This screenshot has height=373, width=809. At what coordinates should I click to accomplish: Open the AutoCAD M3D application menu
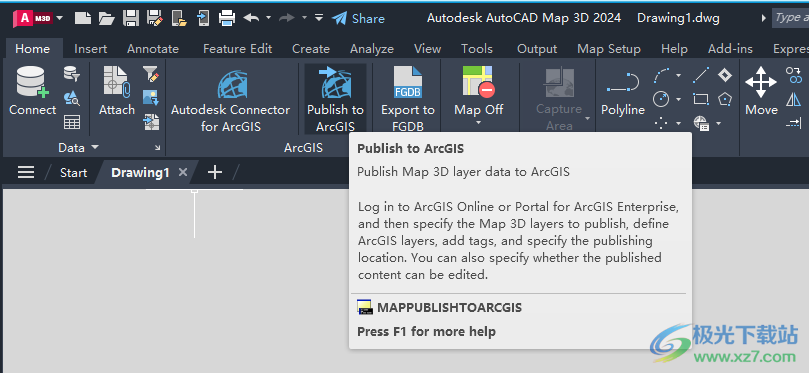(x=37, y=19)
